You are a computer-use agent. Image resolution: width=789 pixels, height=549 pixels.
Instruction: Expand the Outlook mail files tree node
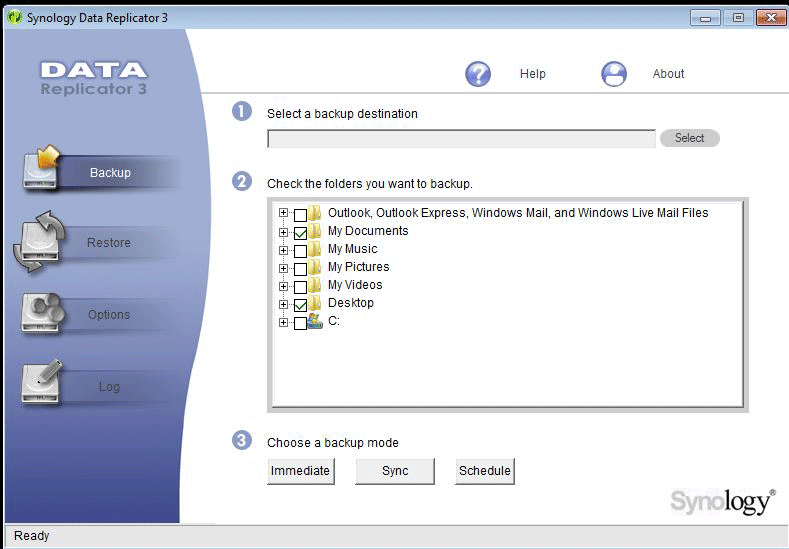[x=284, y=213]
